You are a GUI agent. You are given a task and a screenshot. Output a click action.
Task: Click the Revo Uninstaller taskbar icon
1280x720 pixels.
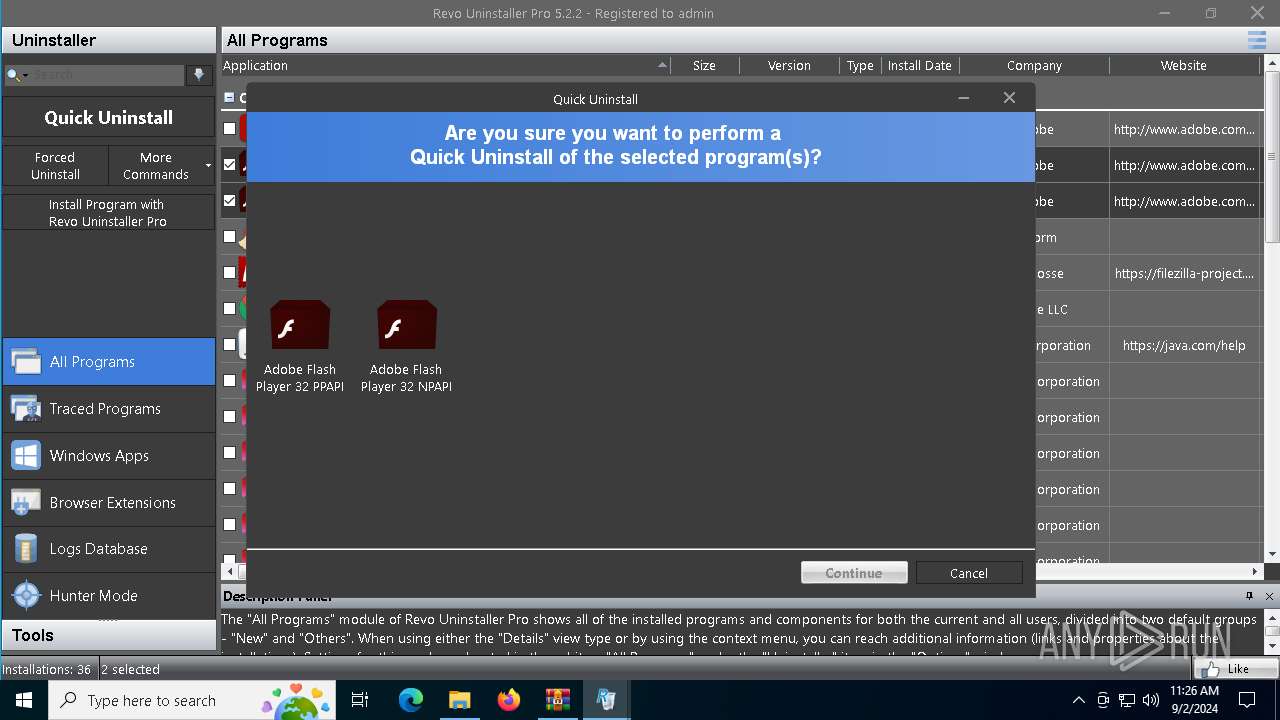click(x=606, y=700)
